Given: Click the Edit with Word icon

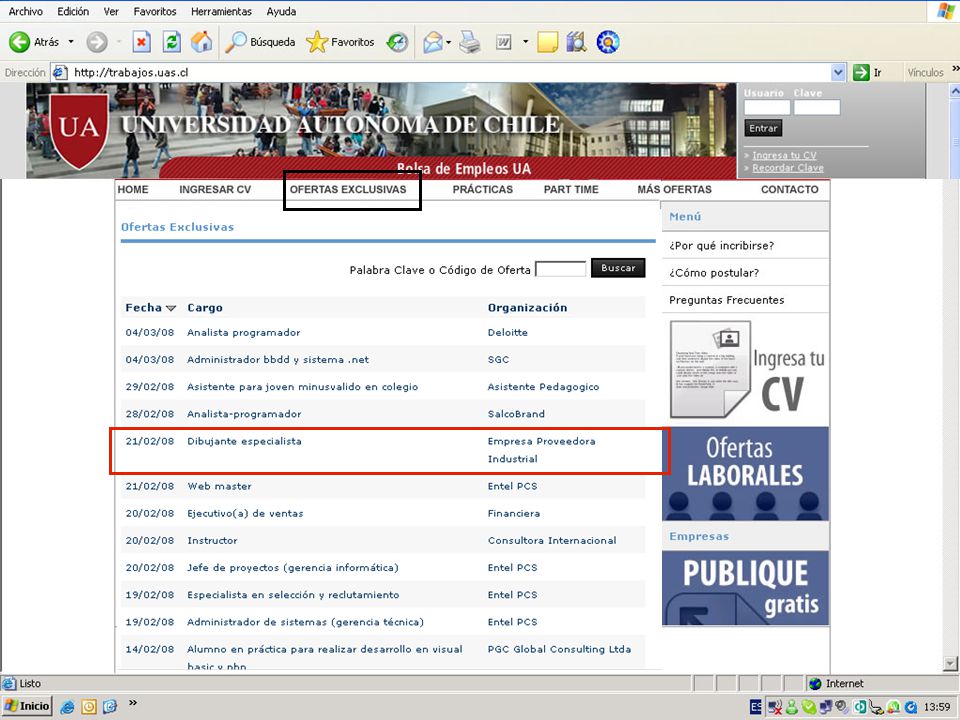Looking at the screenshot, I should (x=503, y=42).
